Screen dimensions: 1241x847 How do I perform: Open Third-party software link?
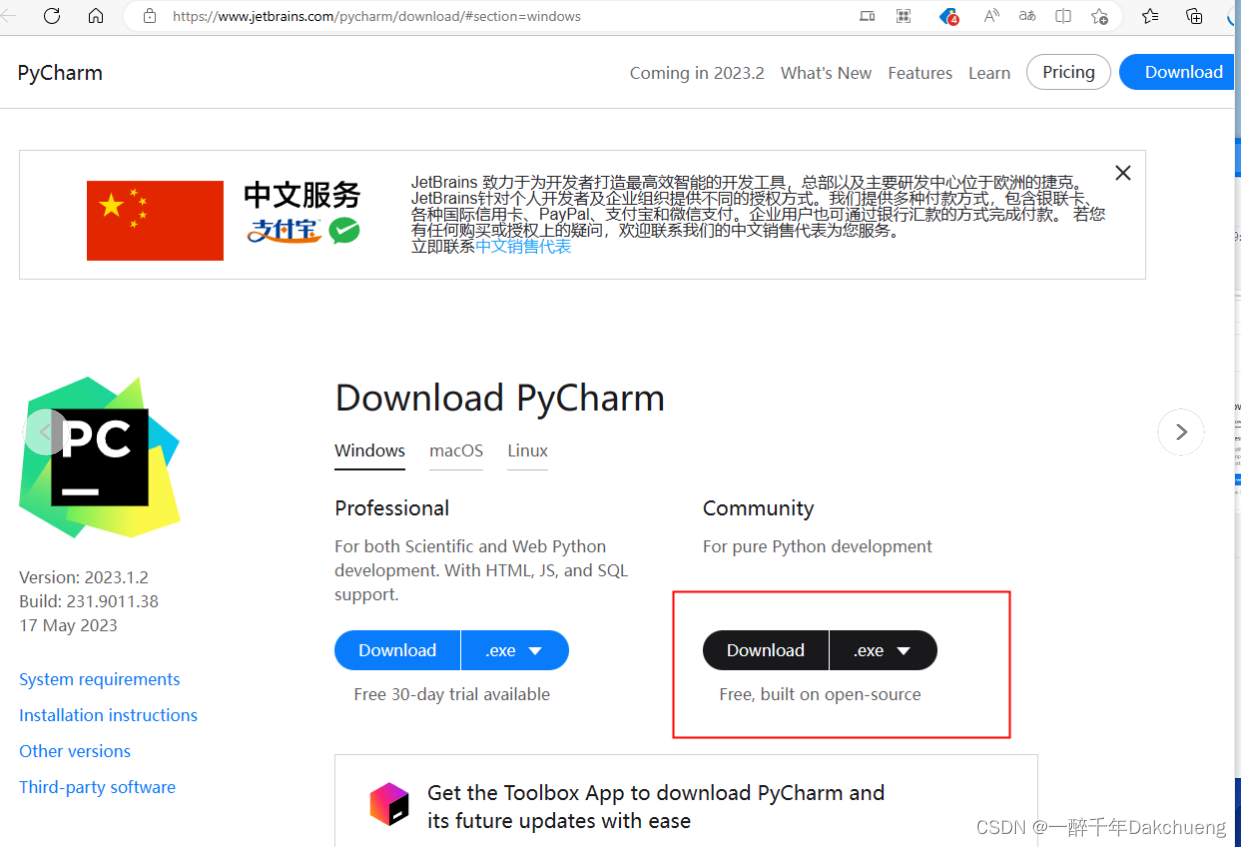pyautogui.click(x=97, y=787)
